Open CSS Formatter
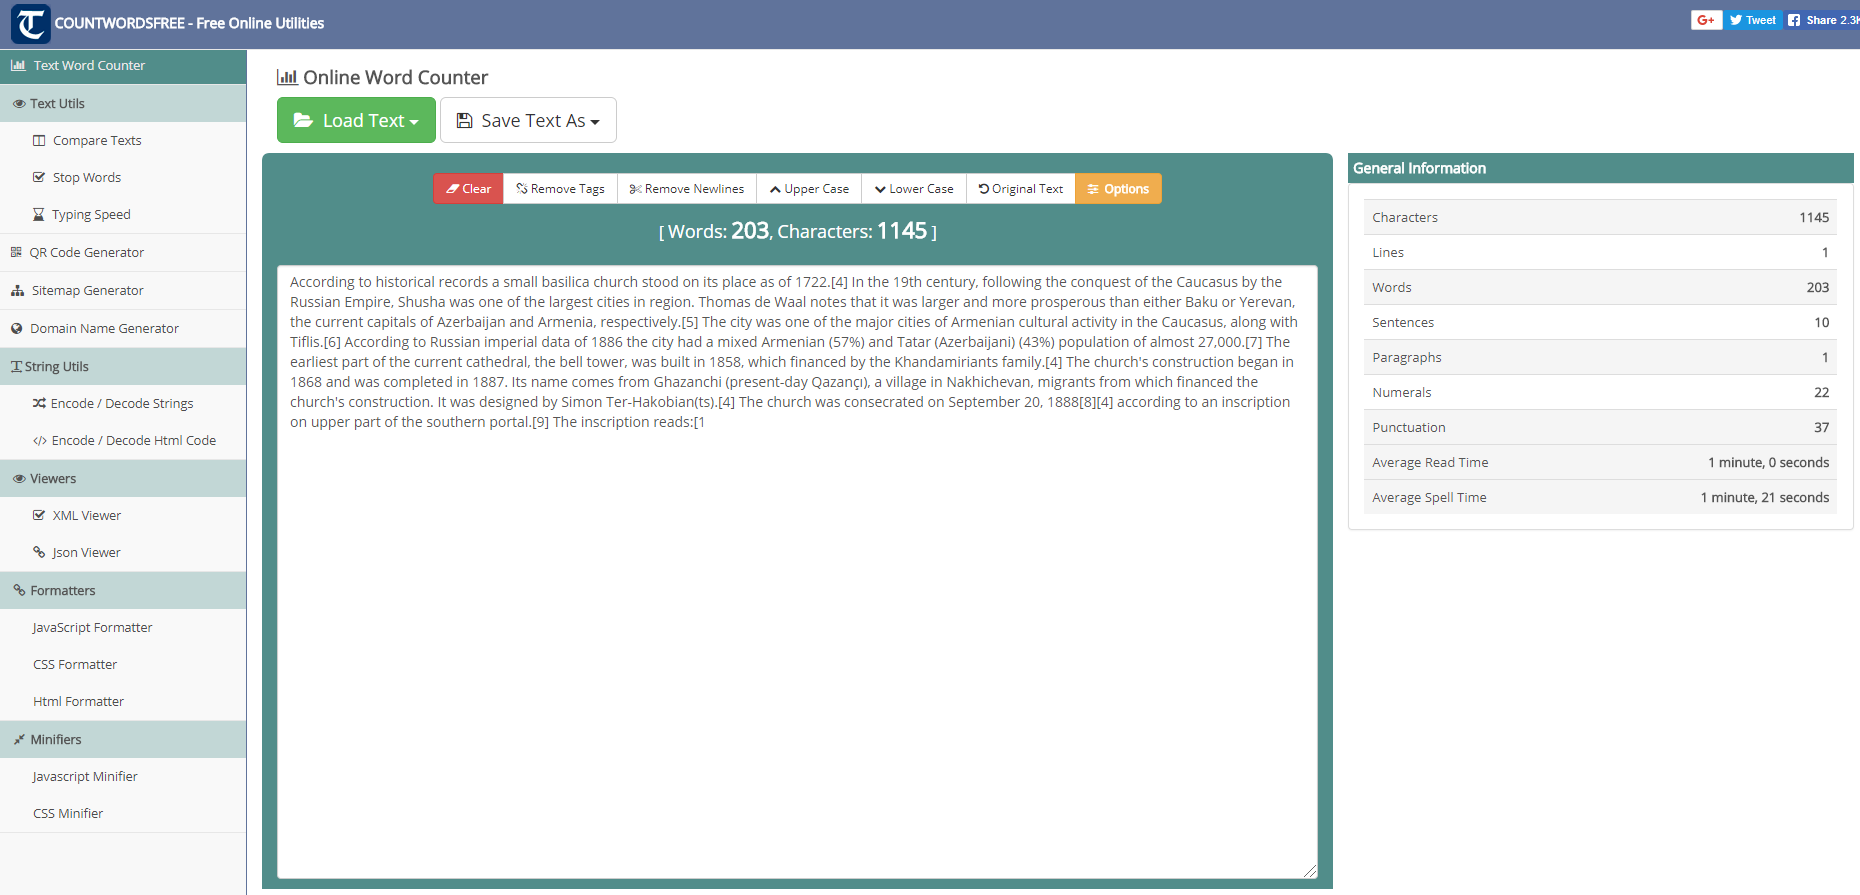Screen dimensions: 1860x895 pyautogui.click(x=75, y=665)
